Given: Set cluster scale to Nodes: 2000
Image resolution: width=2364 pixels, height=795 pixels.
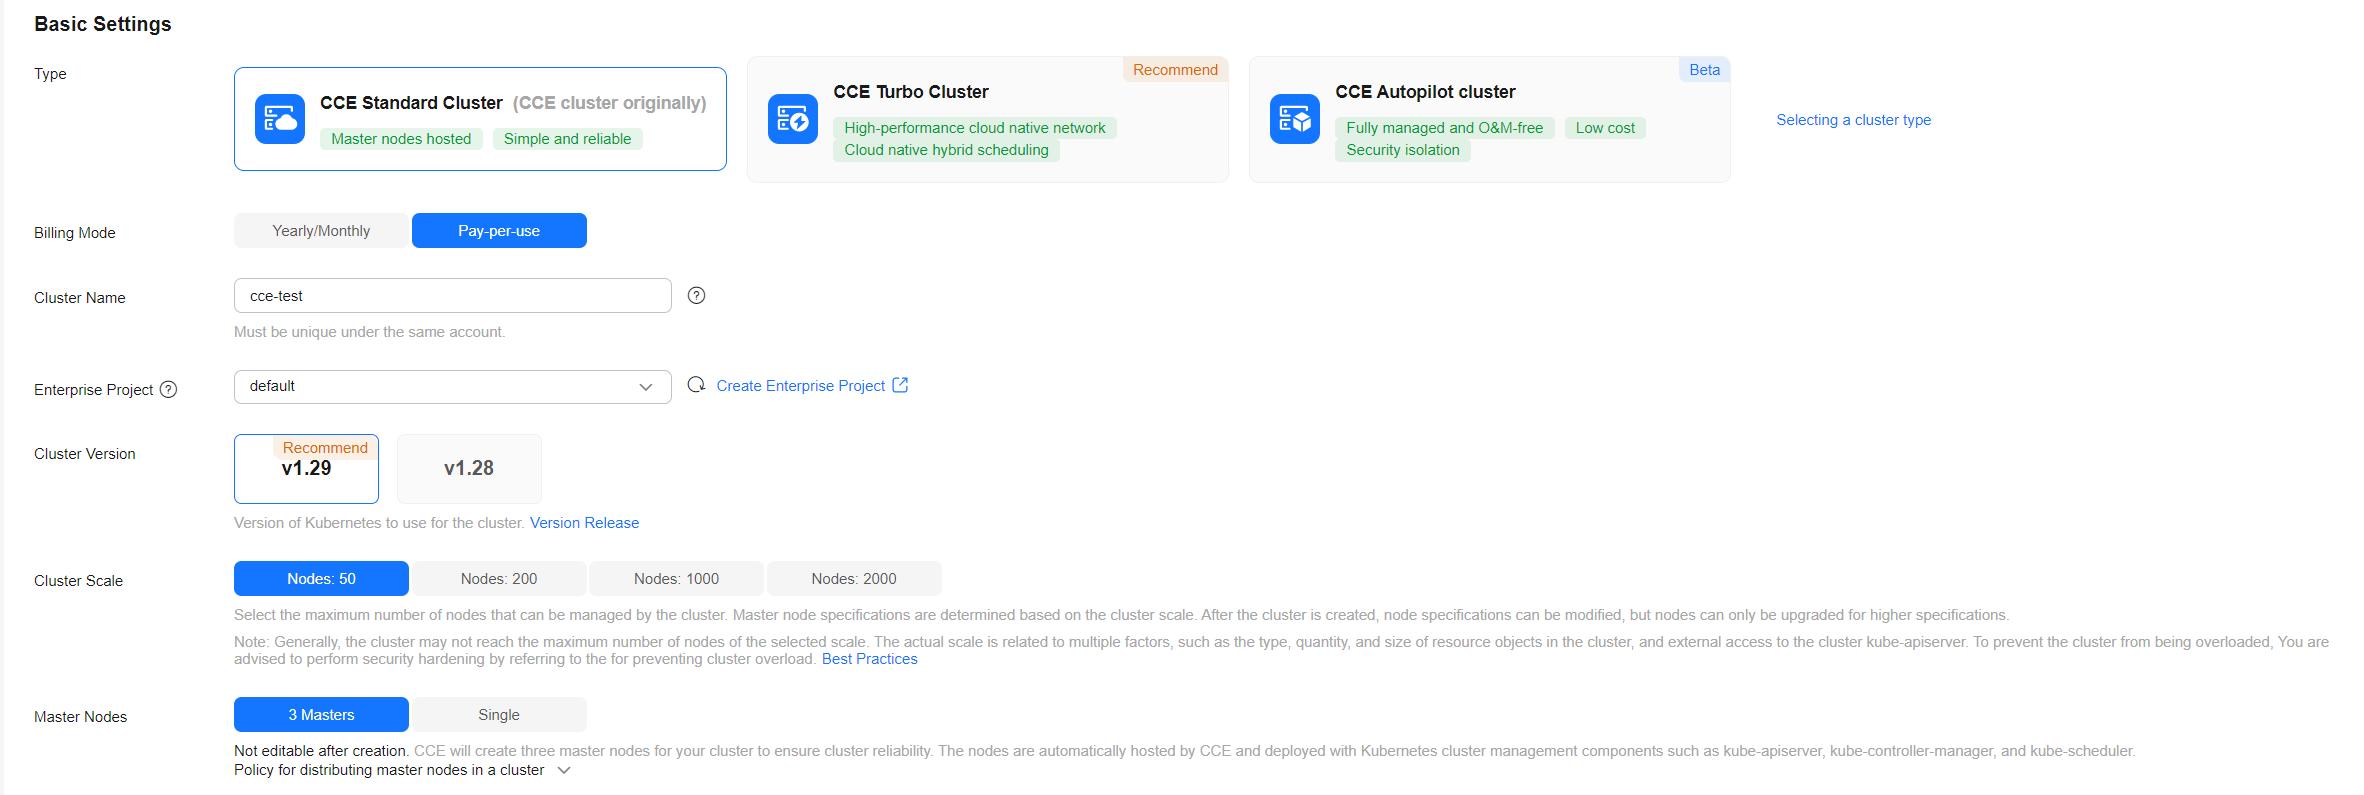Looking at the screenshot, I should click(854, 579).
